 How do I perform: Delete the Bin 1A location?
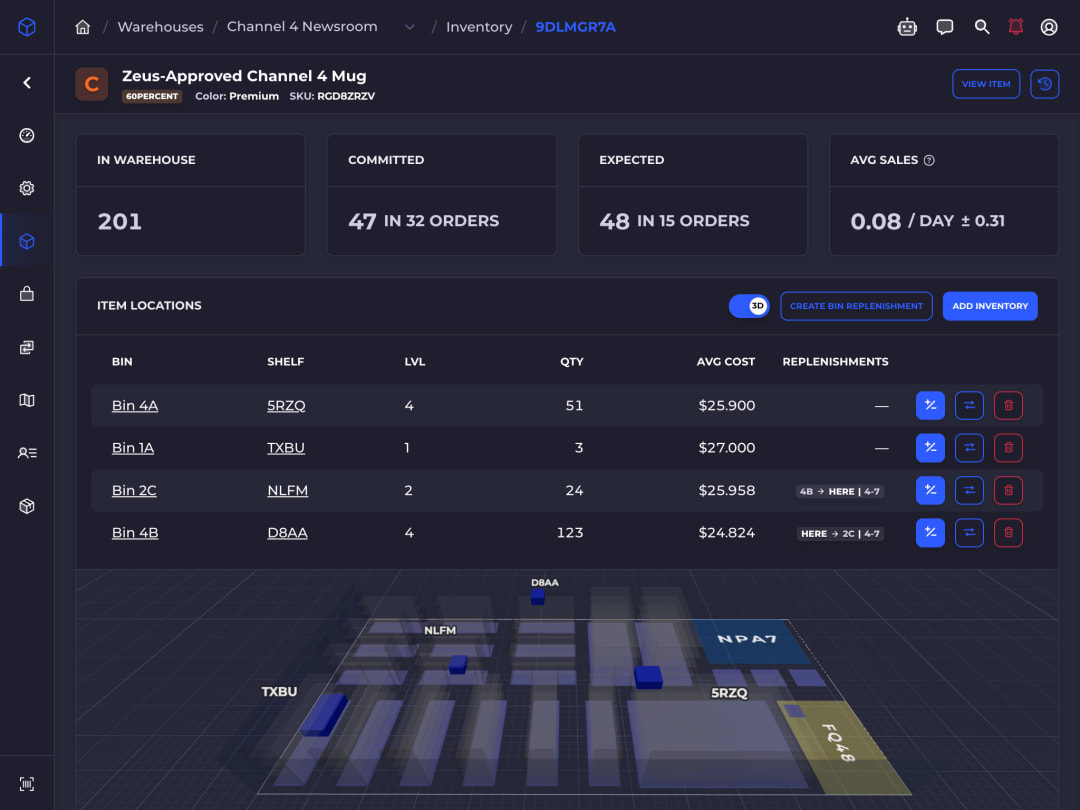coord(1008,448)
